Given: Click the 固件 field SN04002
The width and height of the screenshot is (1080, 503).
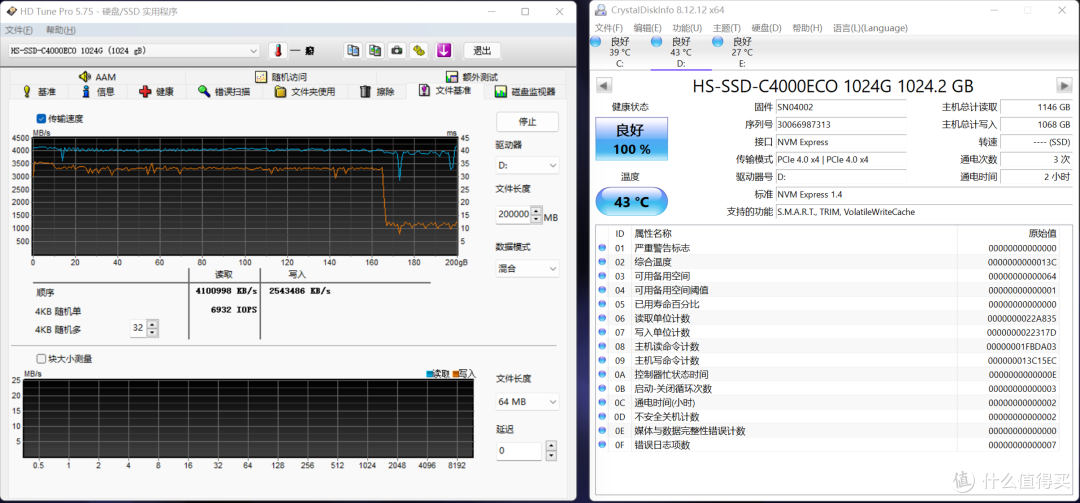Looking at the screenshot, I should [x=840, y=107].
